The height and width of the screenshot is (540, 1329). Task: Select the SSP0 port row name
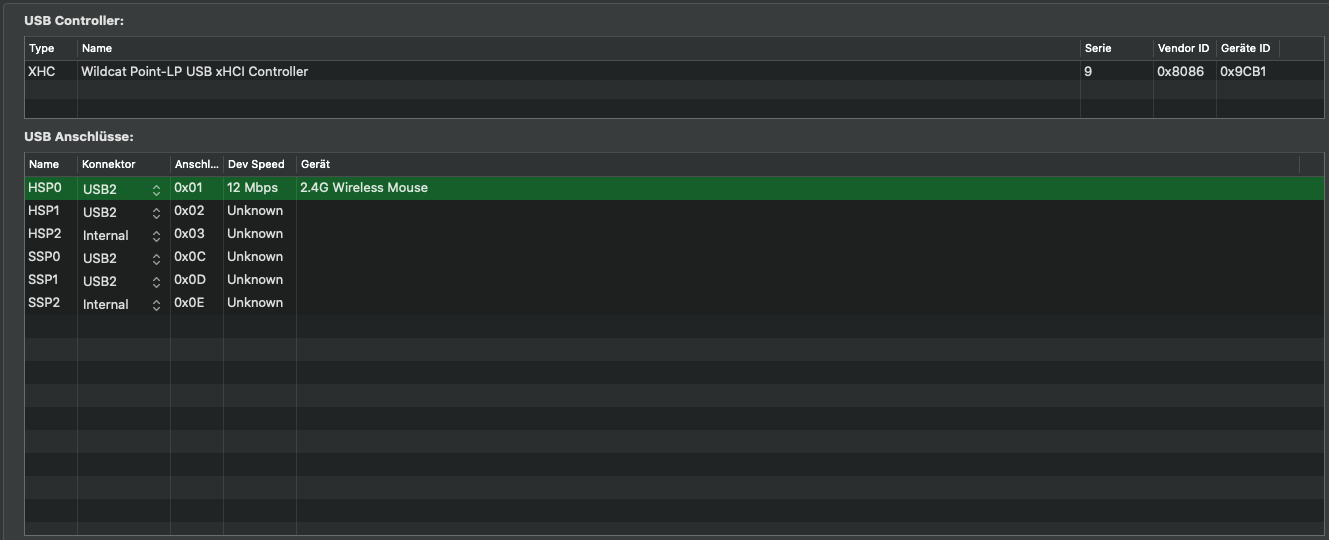coord(45,257)
